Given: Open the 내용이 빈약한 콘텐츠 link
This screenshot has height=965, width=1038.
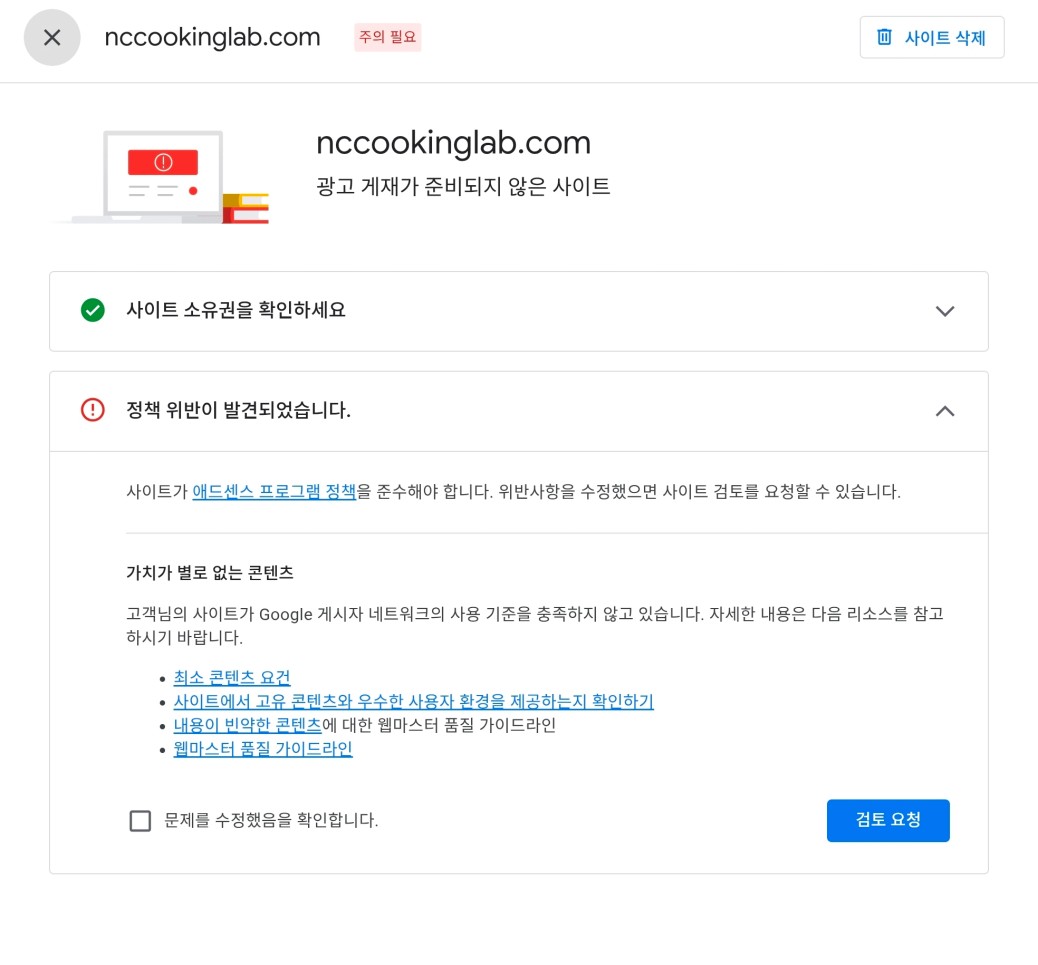Looking at the screenshot, I should click(248, 725).
